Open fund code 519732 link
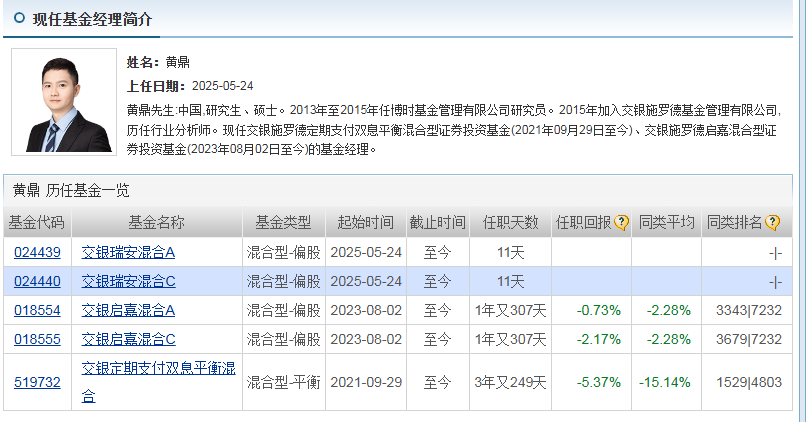Viewport: 808px width, 422px height. [x=37, y=382]
